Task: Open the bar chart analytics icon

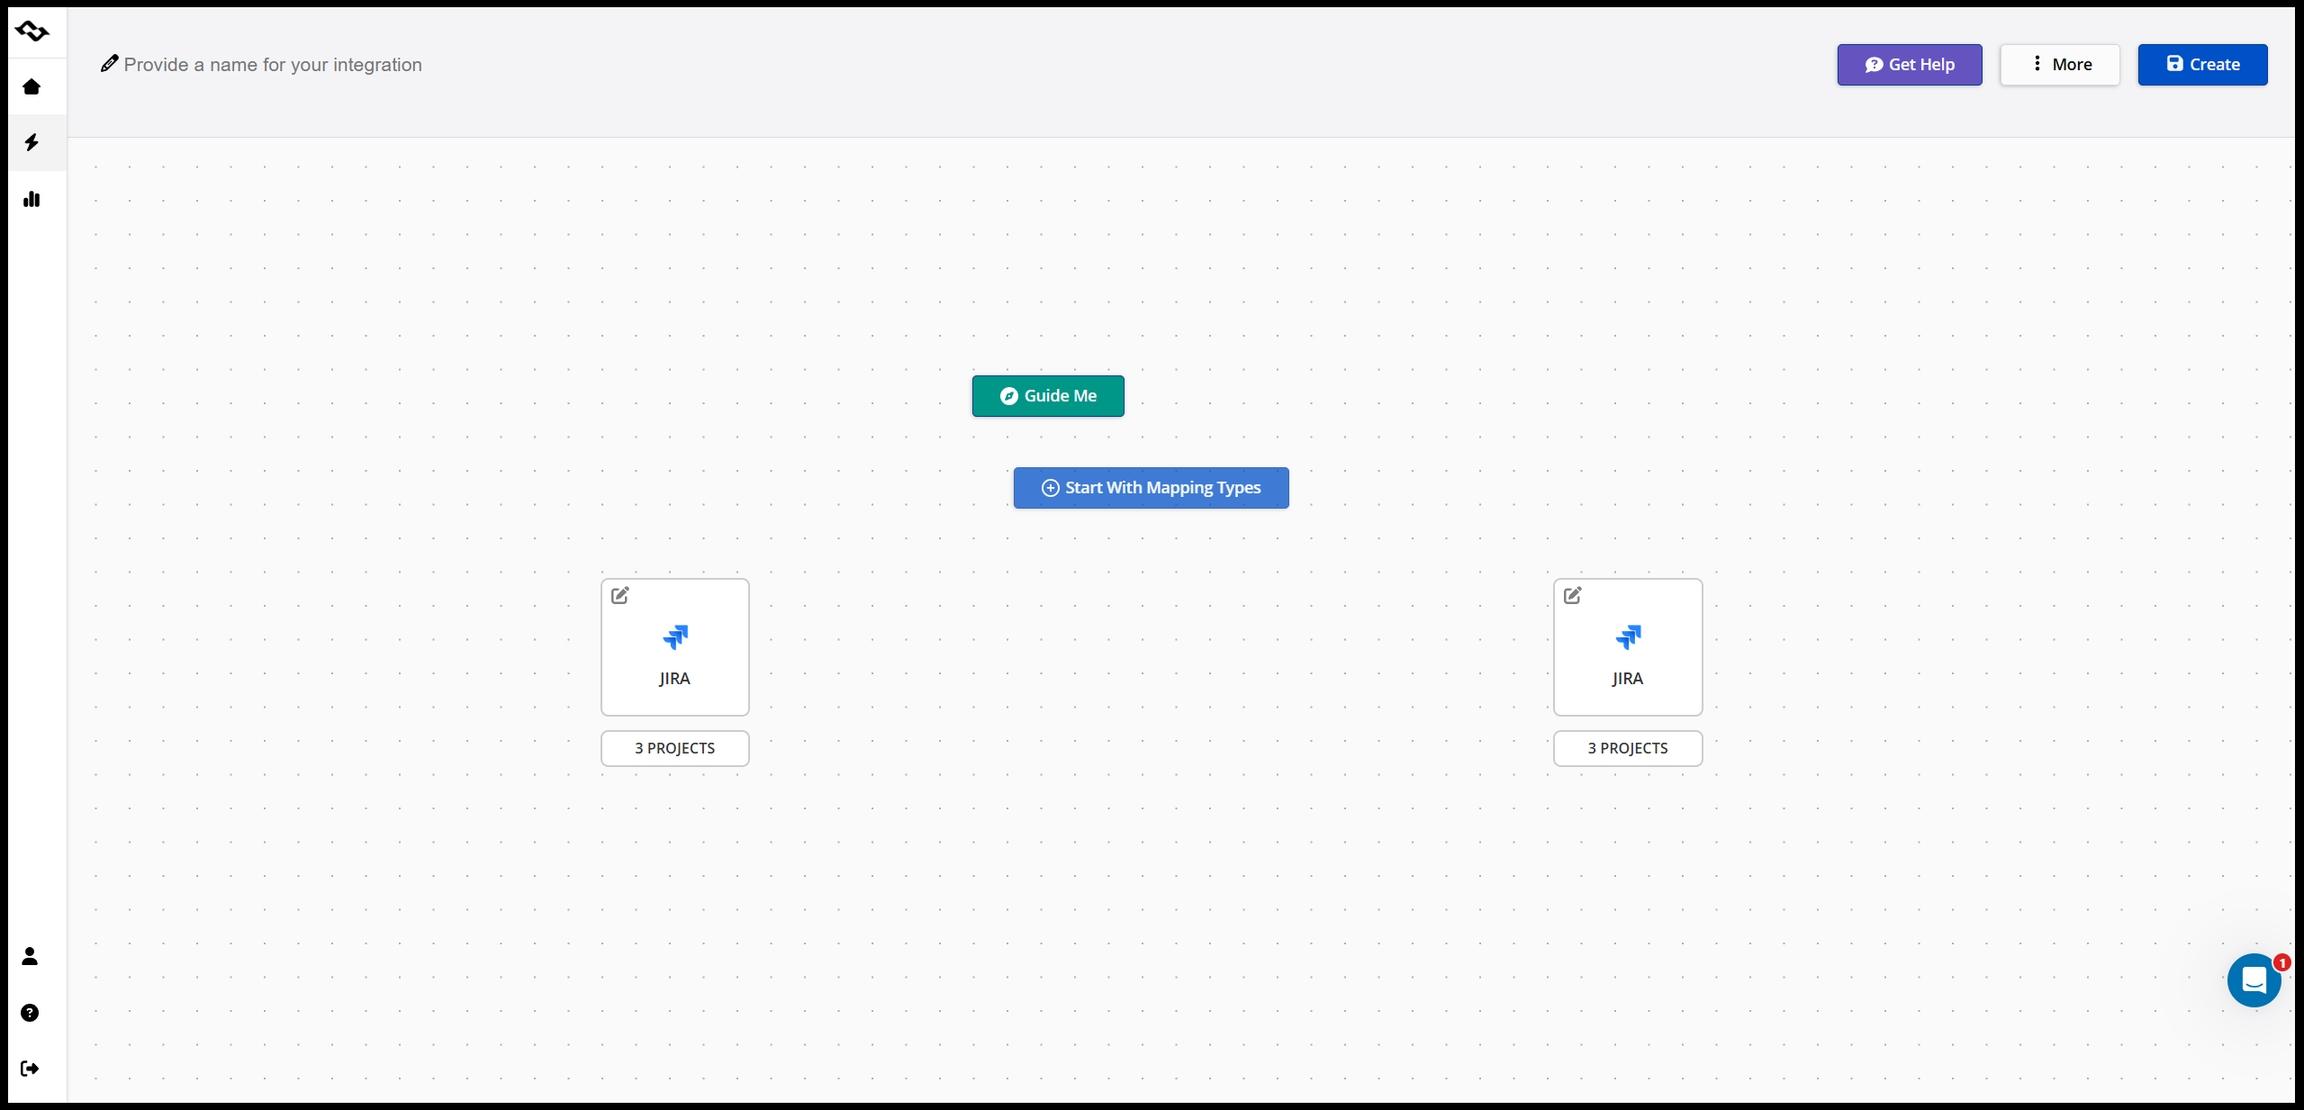Action: (32, 199)
